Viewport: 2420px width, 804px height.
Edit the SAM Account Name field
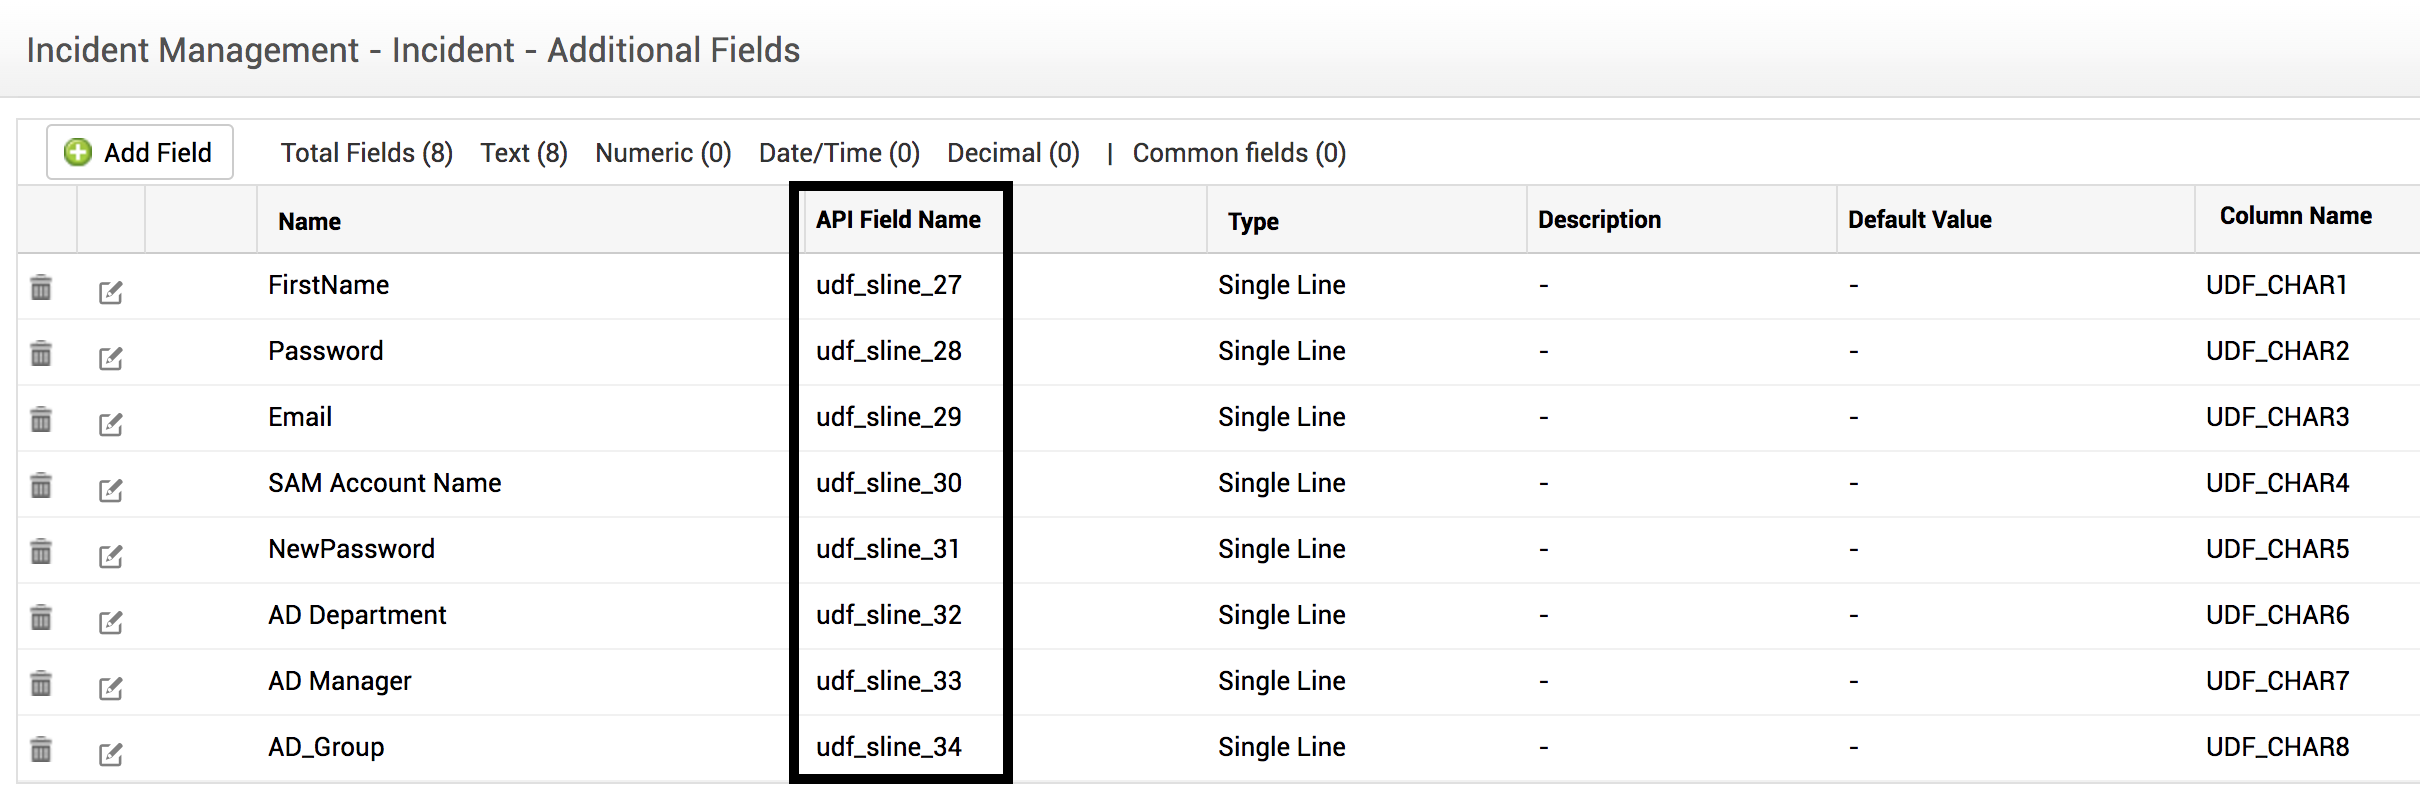[x=110, y=490]
